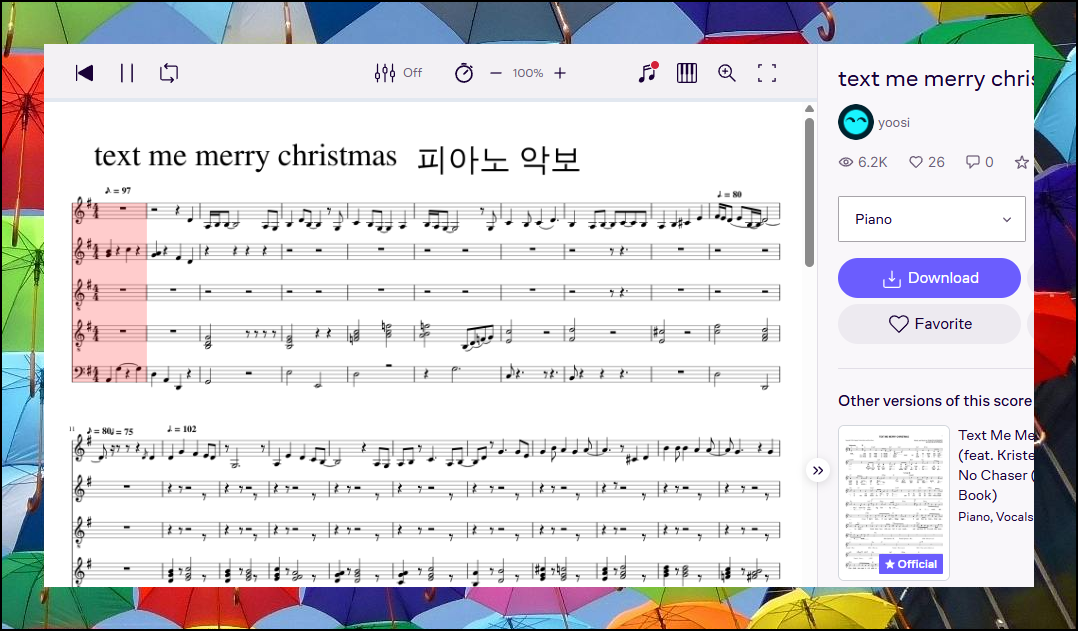Add the score to Favorite

(x=930, y=324)
